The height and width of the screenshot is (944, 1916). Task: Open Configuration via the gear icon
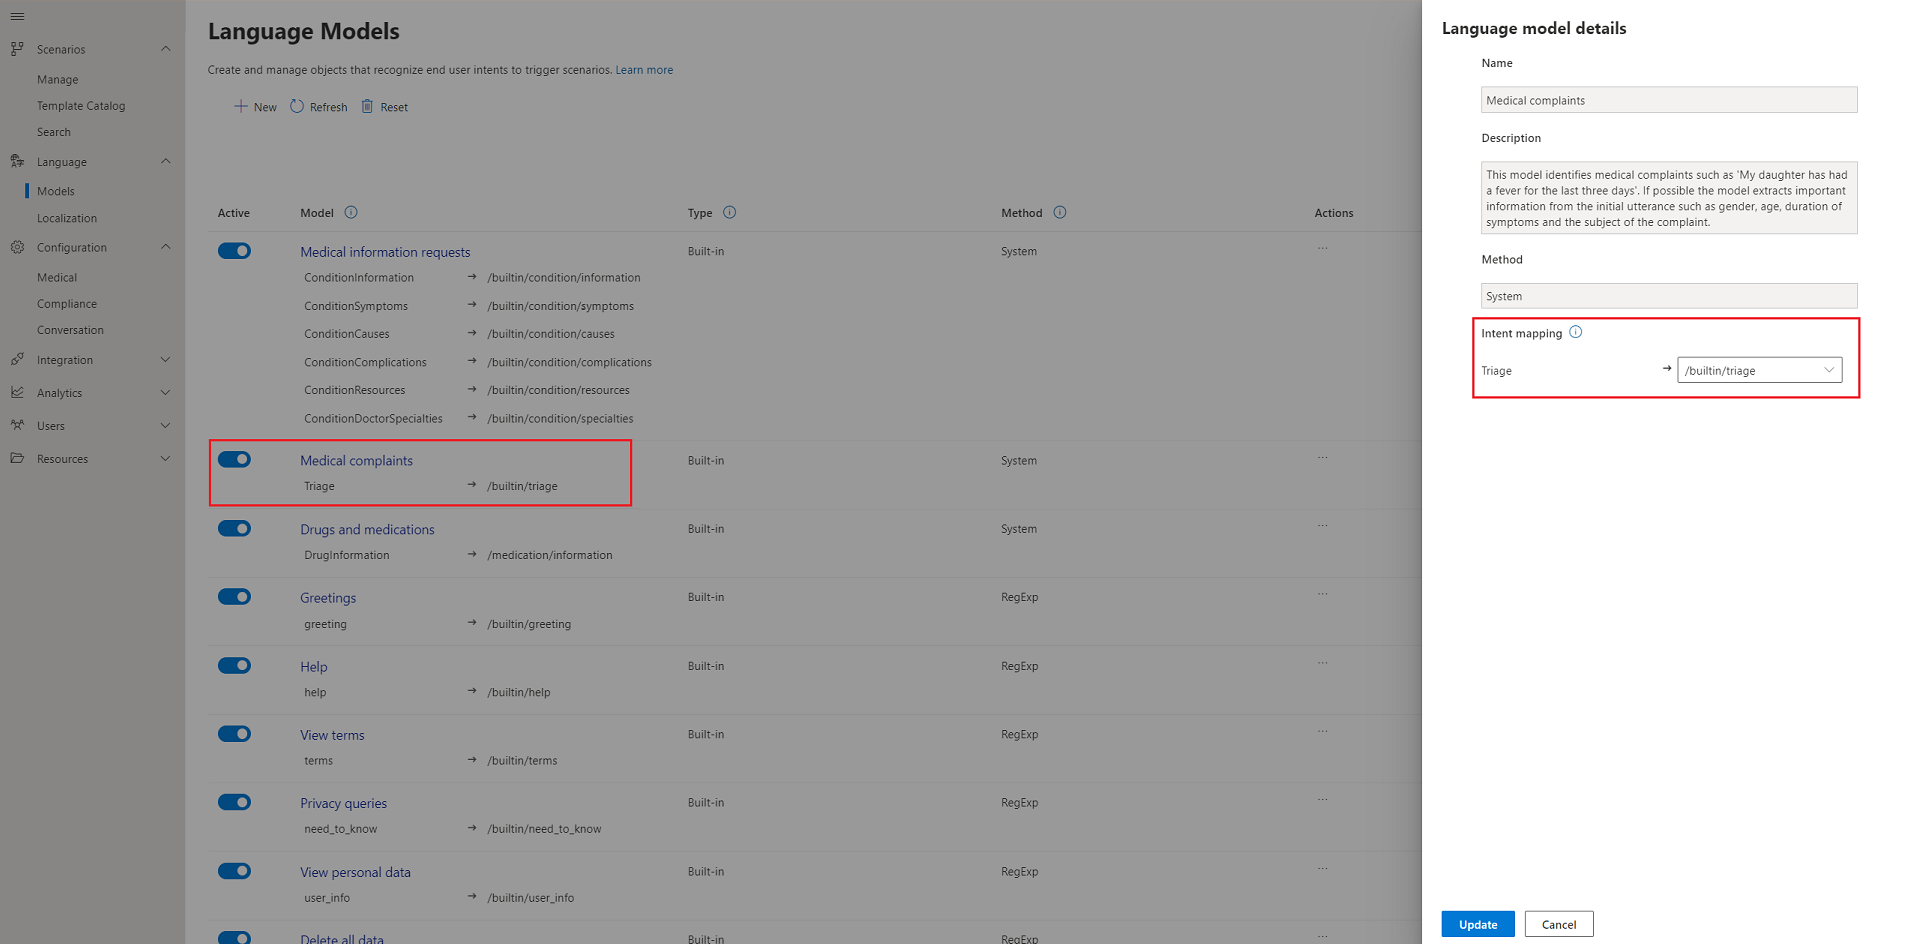[x=17, y=247]
